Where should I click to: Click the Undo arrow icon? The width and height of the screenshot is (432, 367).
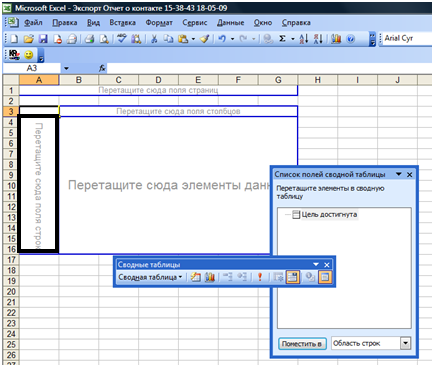222,39
